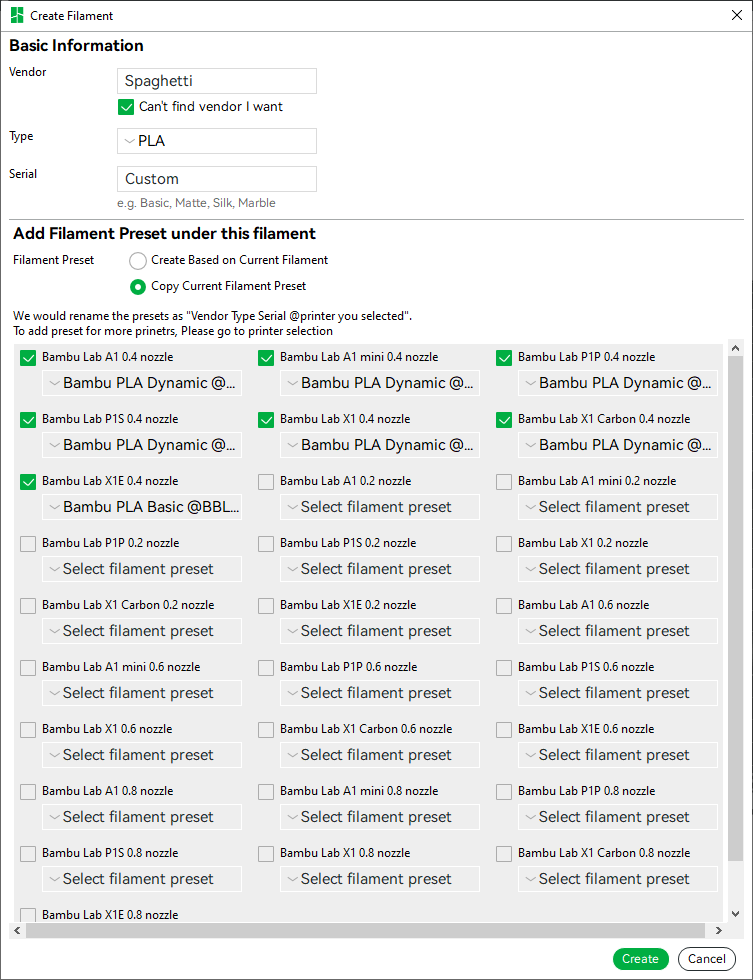
Task: Enable Bambu Lab A1 0.2 nozzle checkbox
Action: click(x=266, y=482)
